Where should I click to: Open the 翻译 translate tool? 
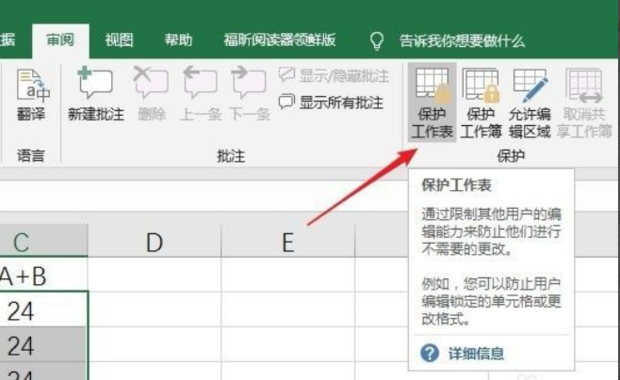31,95
